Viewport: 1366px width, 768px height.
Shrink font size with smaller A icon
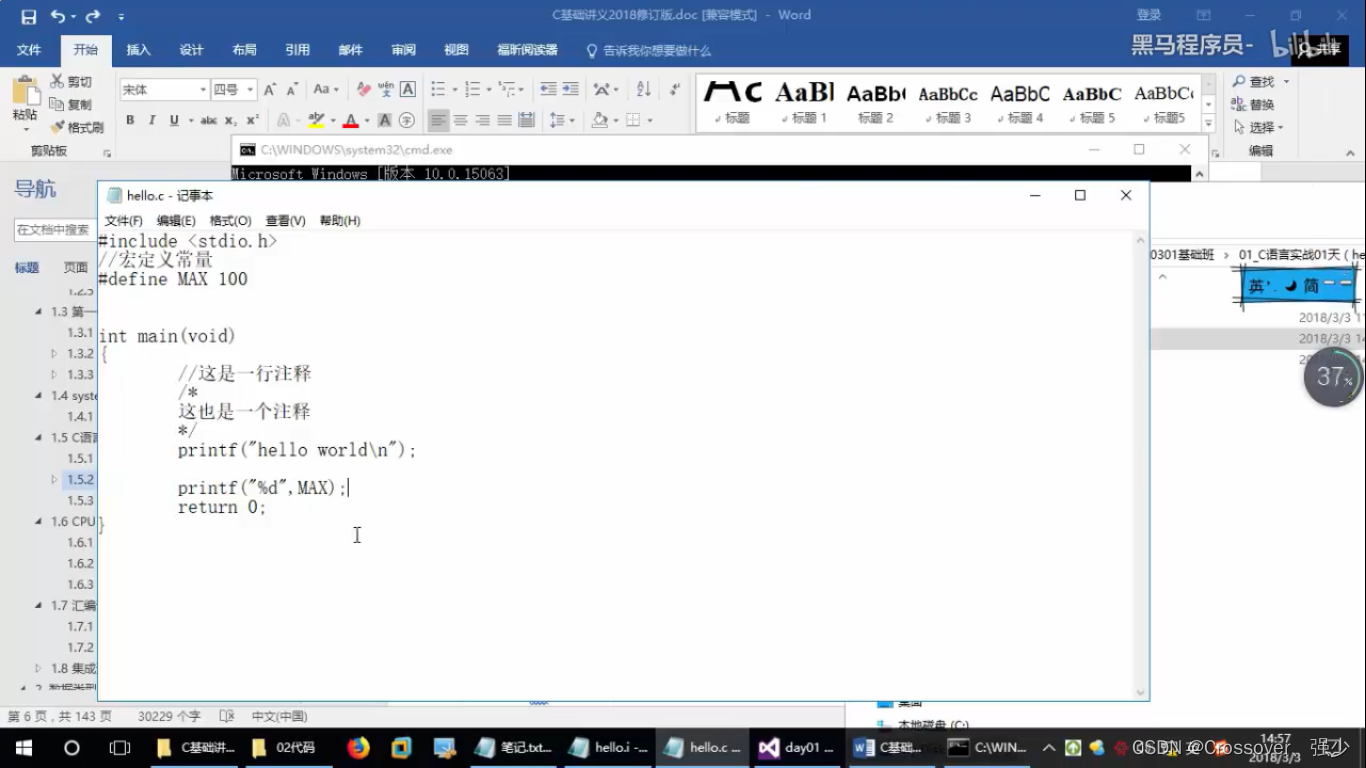point(291,90)
